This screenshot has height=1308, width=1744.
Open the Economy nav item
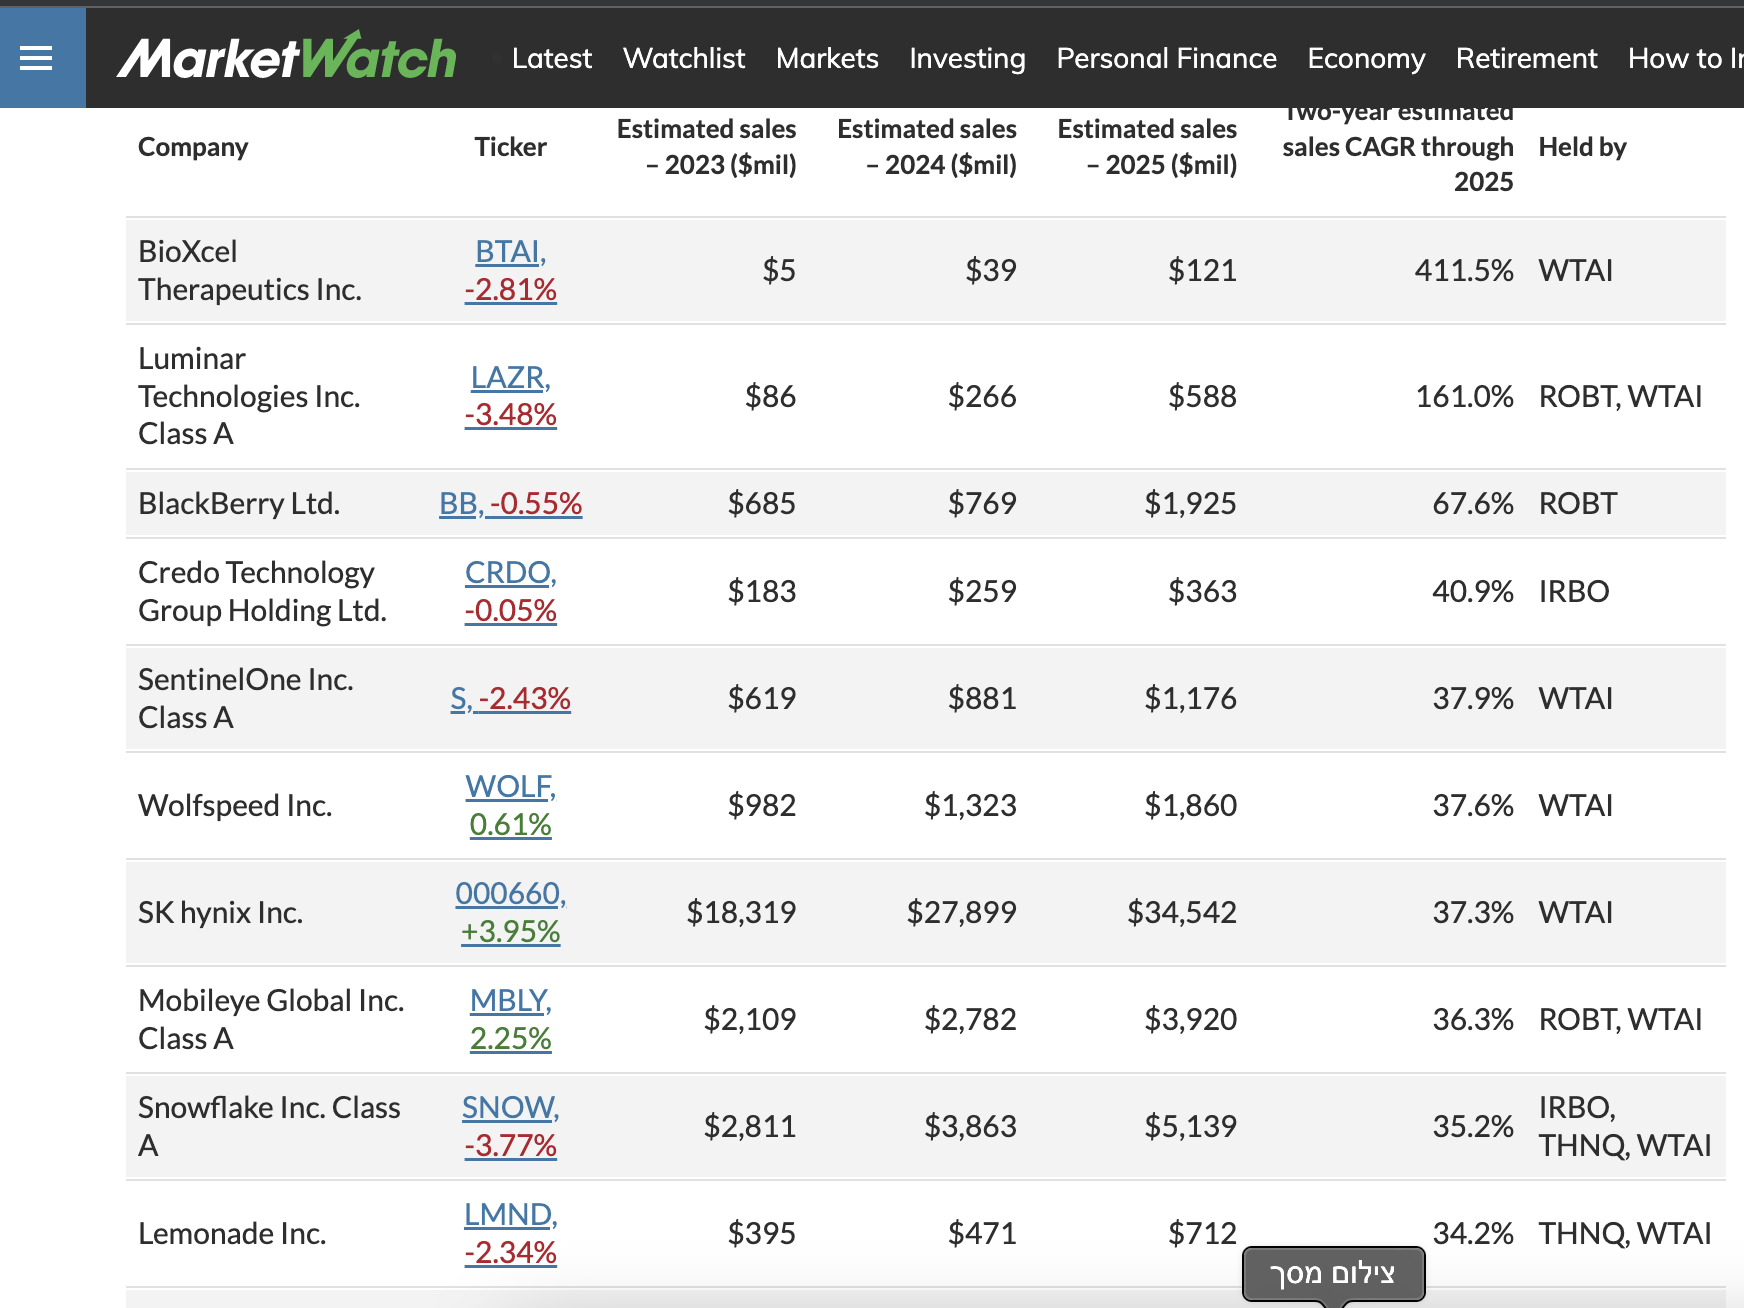(x=1366, y=58)
